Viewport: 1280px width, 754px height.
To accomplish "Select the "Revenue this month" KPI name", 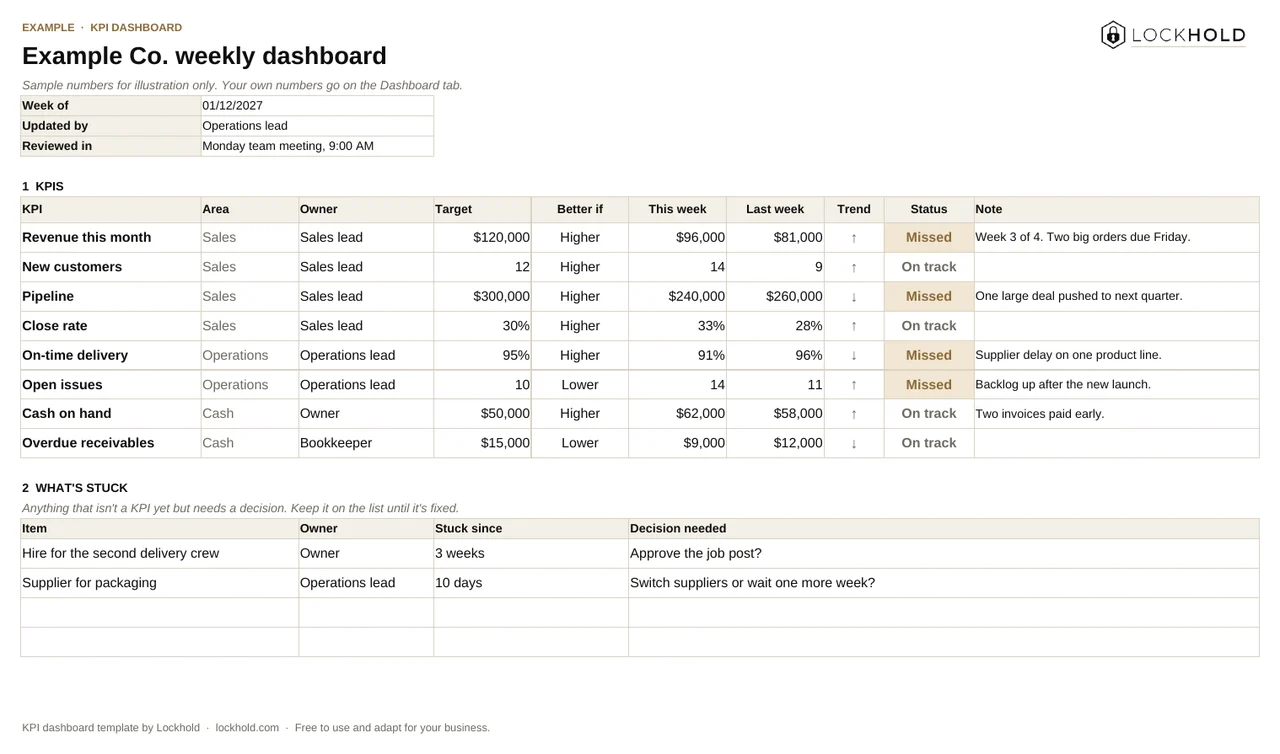I will 87,238.
